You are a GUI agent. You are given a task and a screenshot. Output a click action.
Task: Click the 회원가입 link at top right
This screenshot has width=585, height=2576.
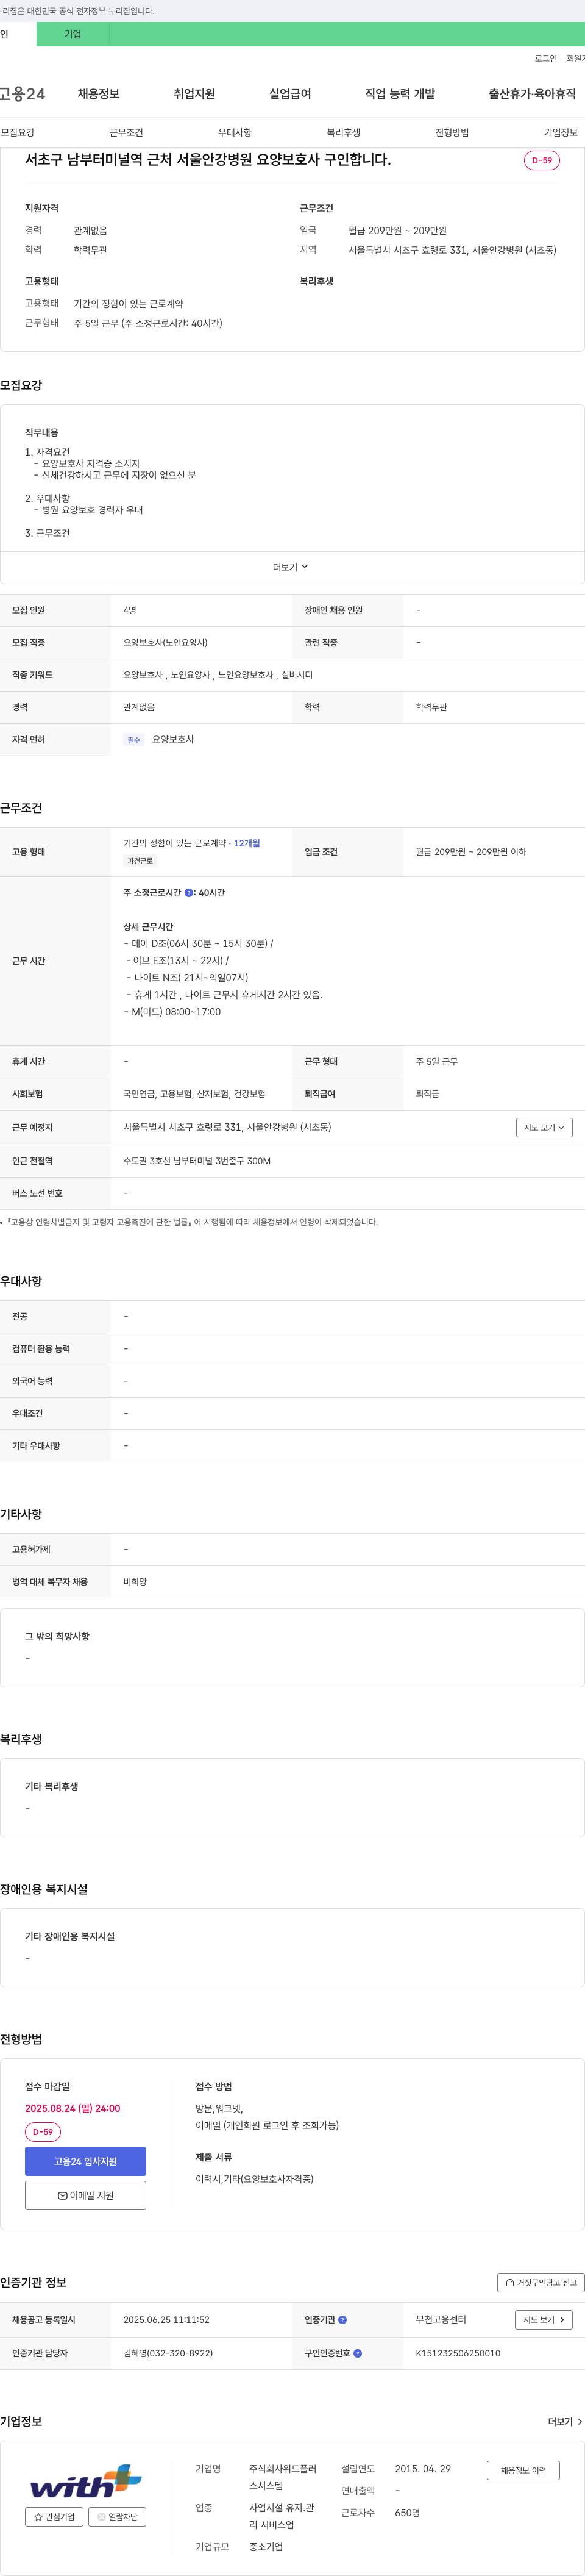(576, 59)
